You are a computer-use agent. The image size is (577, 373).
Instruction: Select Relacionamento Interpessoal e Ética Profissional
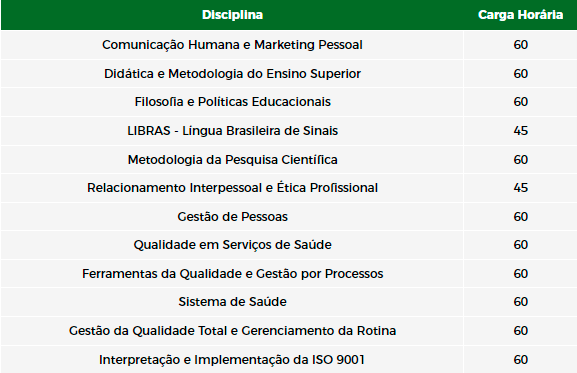pos(232,188)
